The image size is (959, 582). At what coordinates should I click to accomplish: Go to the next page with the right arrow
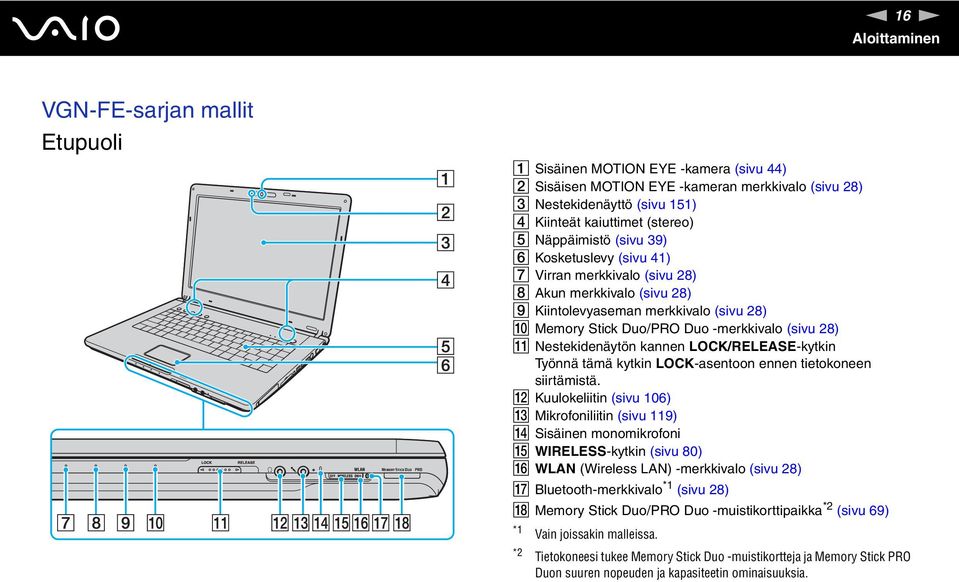[x=928, y=15]
